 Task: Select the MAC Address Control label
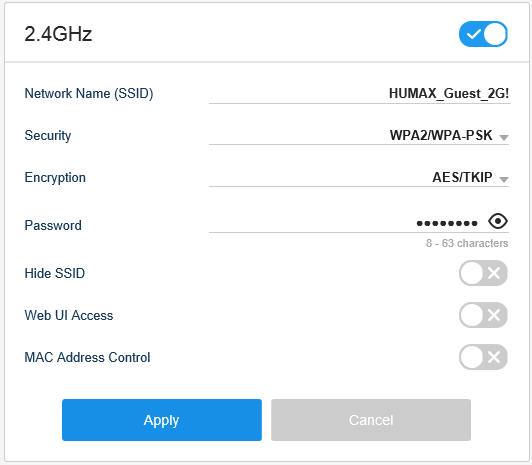click(87, 357)
